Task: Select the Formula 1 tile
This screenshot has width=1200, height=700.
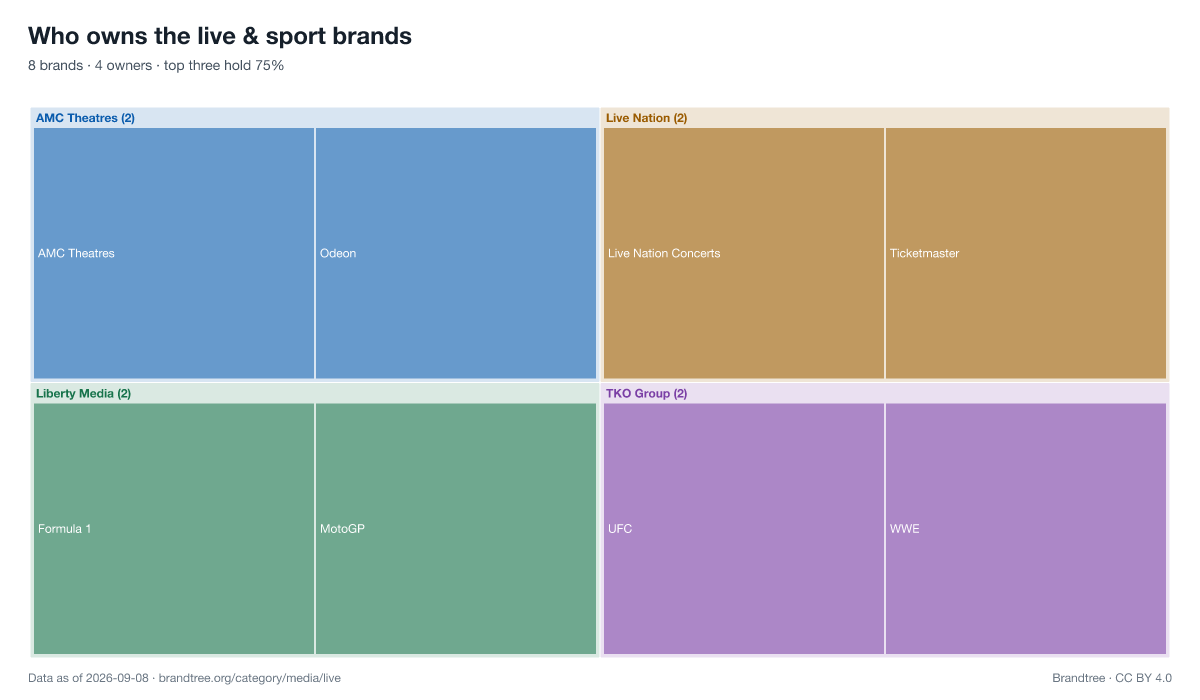Action: point(174,529)
